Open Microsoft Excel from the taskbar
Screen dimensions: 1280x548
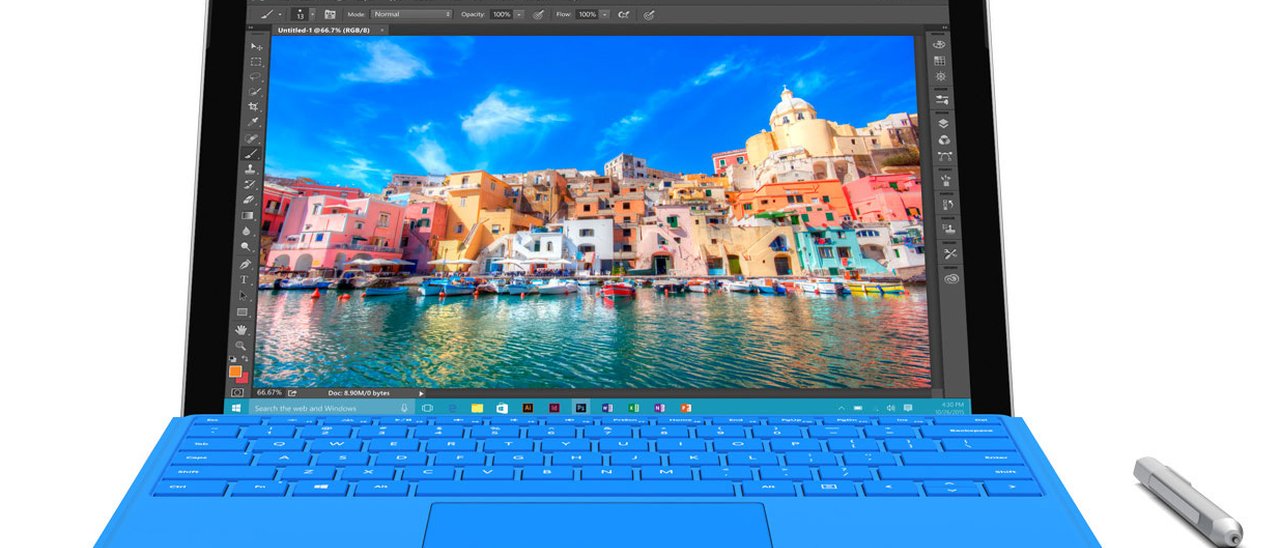click(x=633, y=408)
